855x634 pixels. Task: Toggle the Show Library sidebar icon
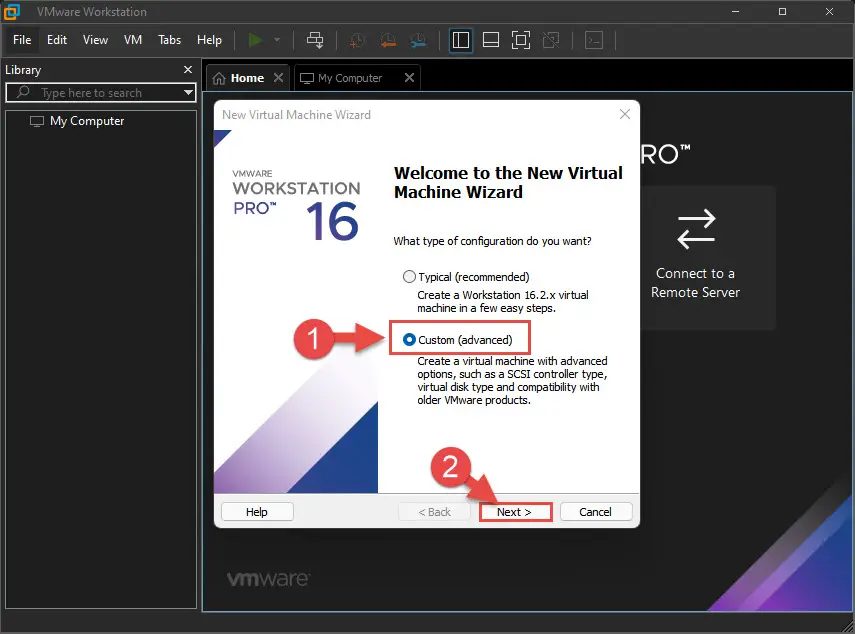[x=461, y=40]
